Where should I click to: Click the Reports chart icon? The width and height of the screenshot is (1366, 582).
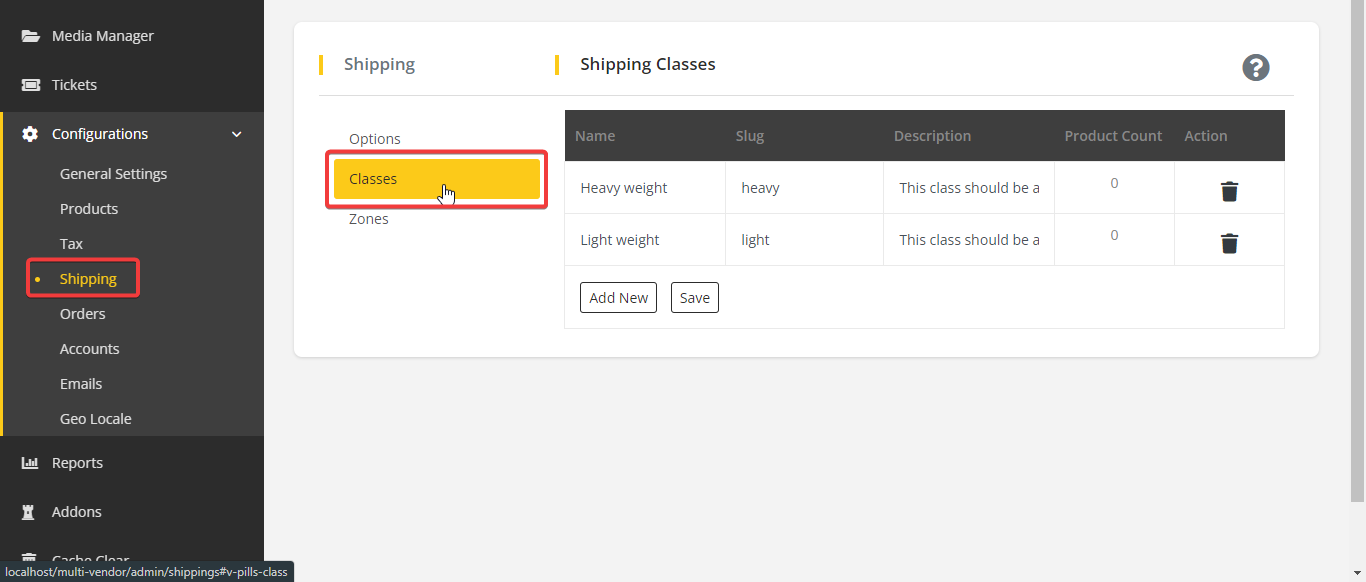(x=31, y=463)
